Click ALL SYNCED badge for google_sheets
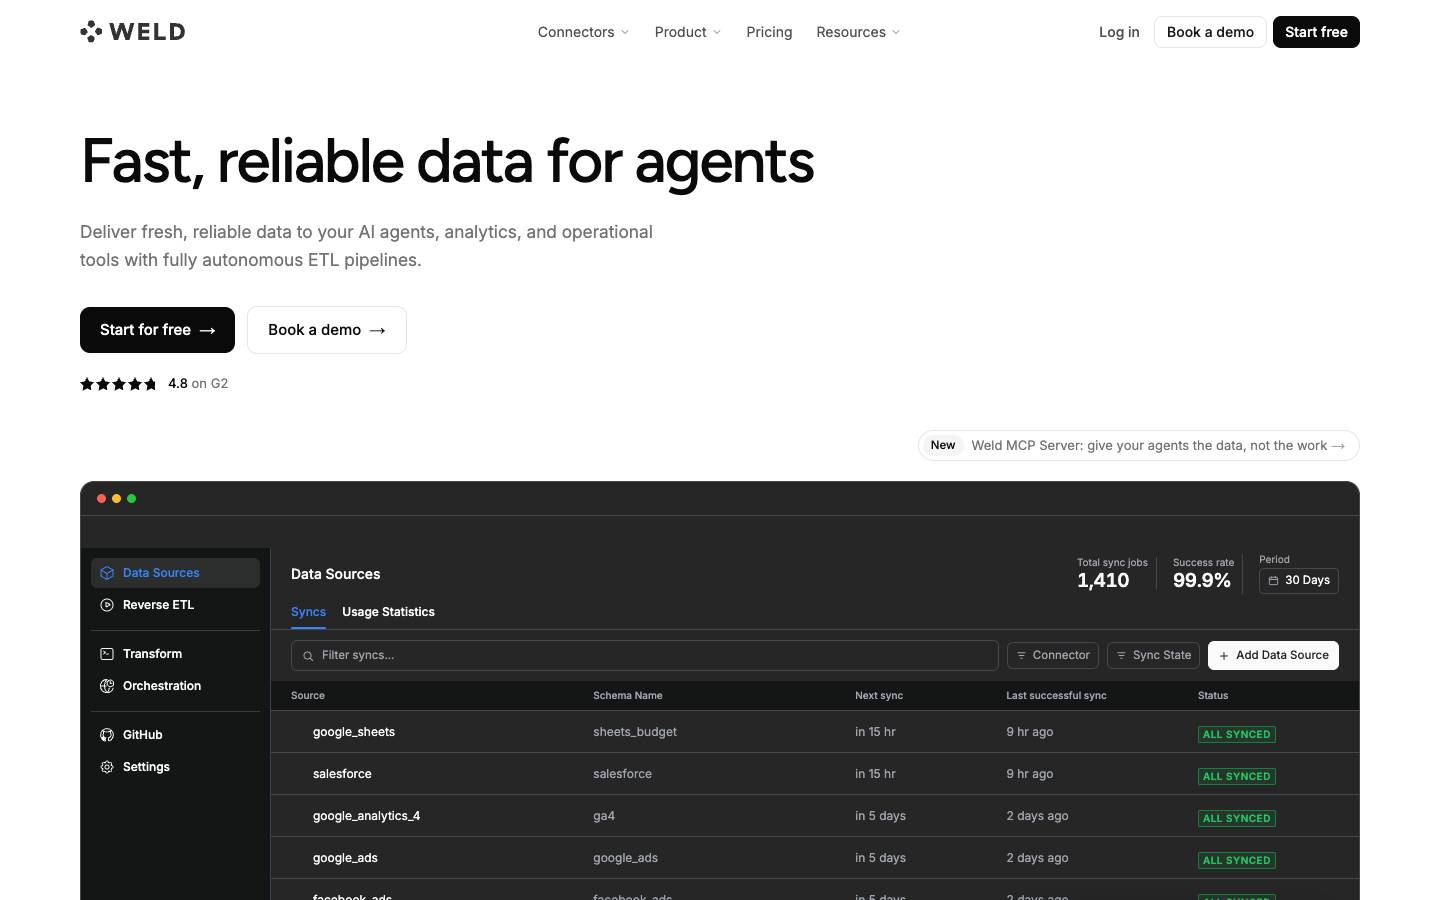 1237,734
